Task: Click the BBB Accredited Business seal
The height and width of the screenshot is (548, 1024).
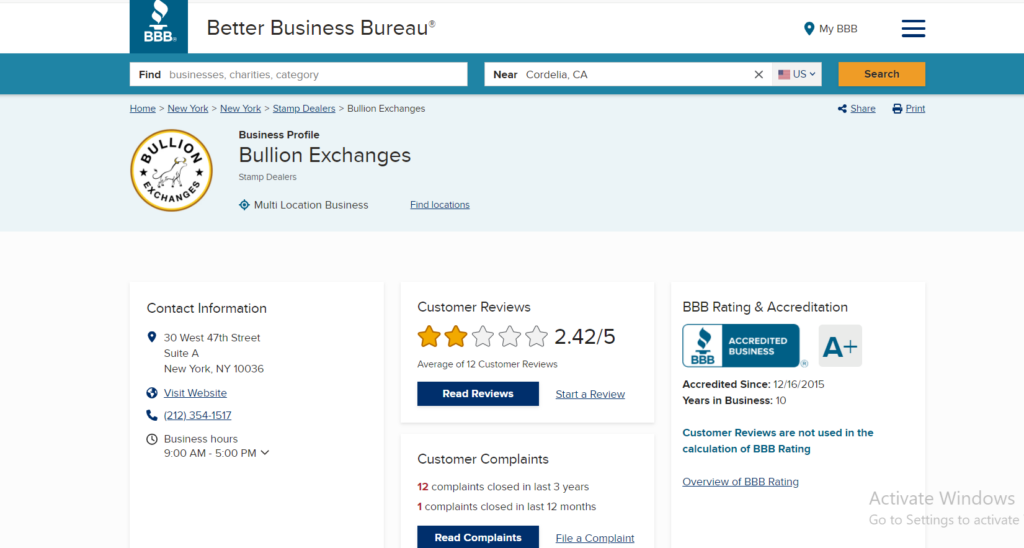Action: 741,346
